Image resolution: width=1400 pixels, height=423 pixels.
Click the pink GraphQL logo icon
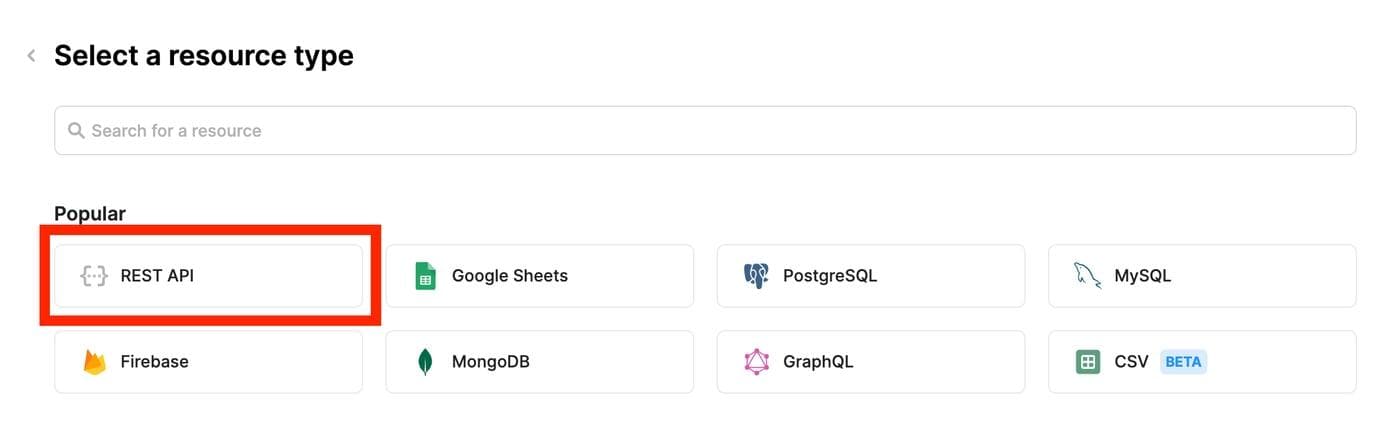click(x=756, y=362)
